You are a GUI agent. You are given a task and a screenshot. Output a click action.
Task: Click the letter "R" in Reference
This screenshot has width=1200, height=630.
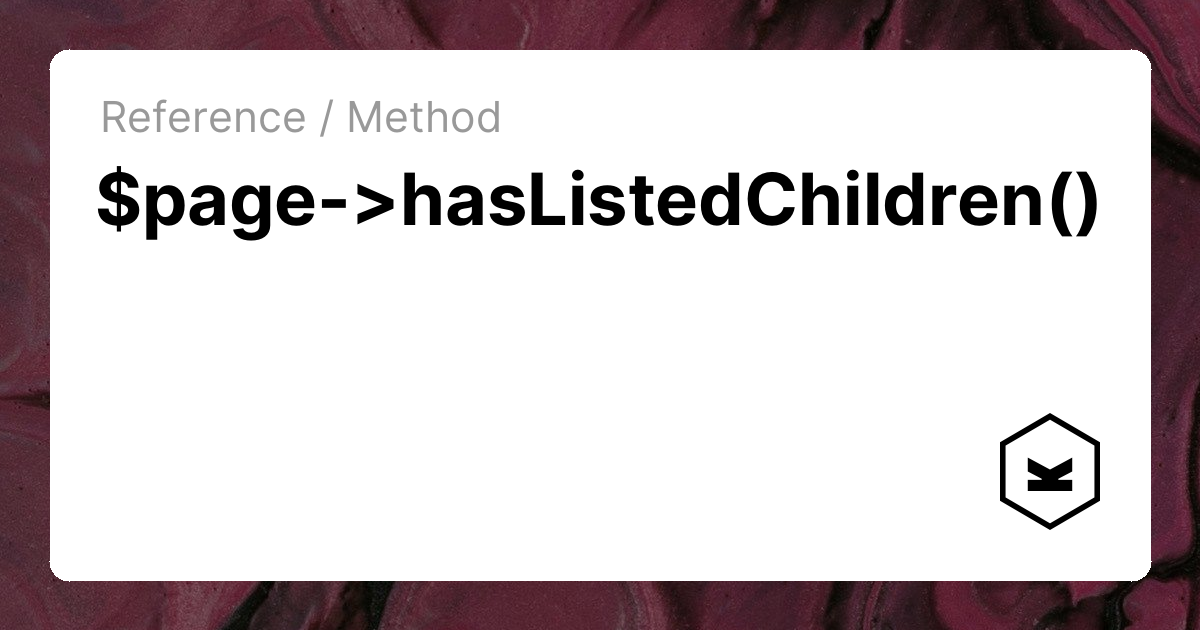coord(114,118)
